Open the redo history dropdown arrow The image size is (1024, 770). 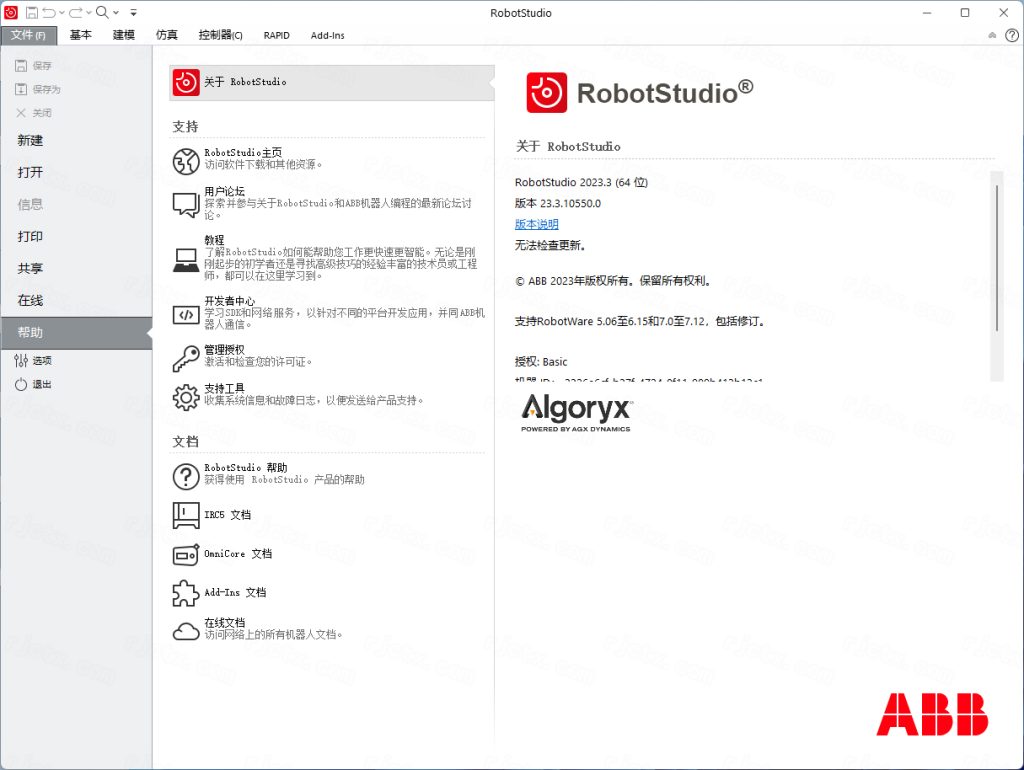(x=88, y=12)
